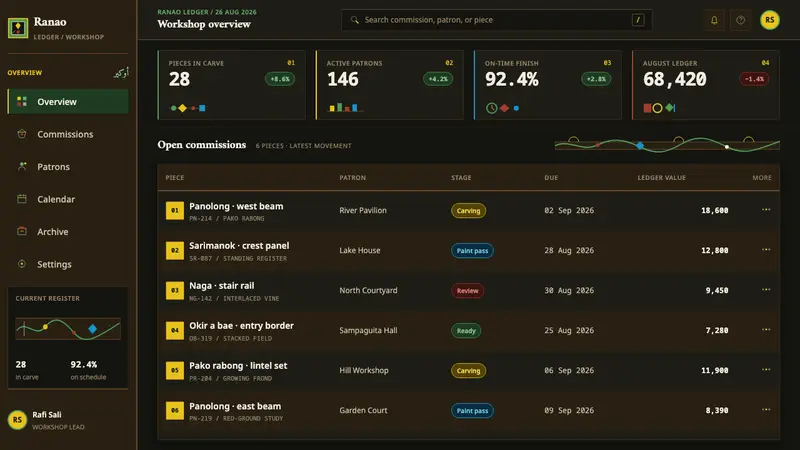The height and width of the screenshot is (450, 800).
Task: Click the +4.2% change badge
Action: coord(438,79)
